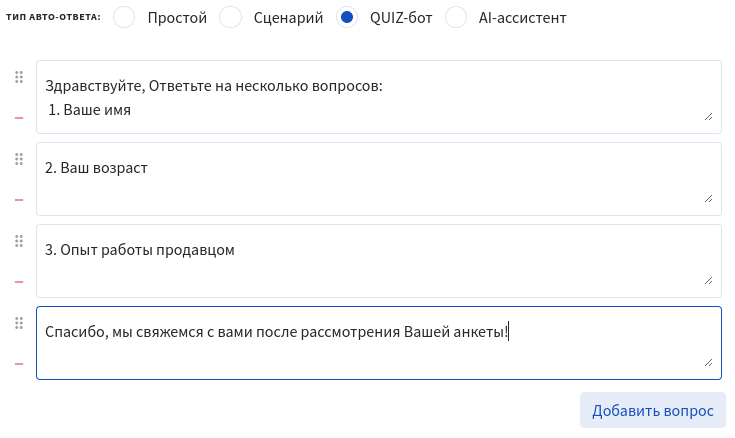Remove the first greeting question with minus icon
Image resolution: width=735 pixels, height=438 pixels.
point(19,118)
